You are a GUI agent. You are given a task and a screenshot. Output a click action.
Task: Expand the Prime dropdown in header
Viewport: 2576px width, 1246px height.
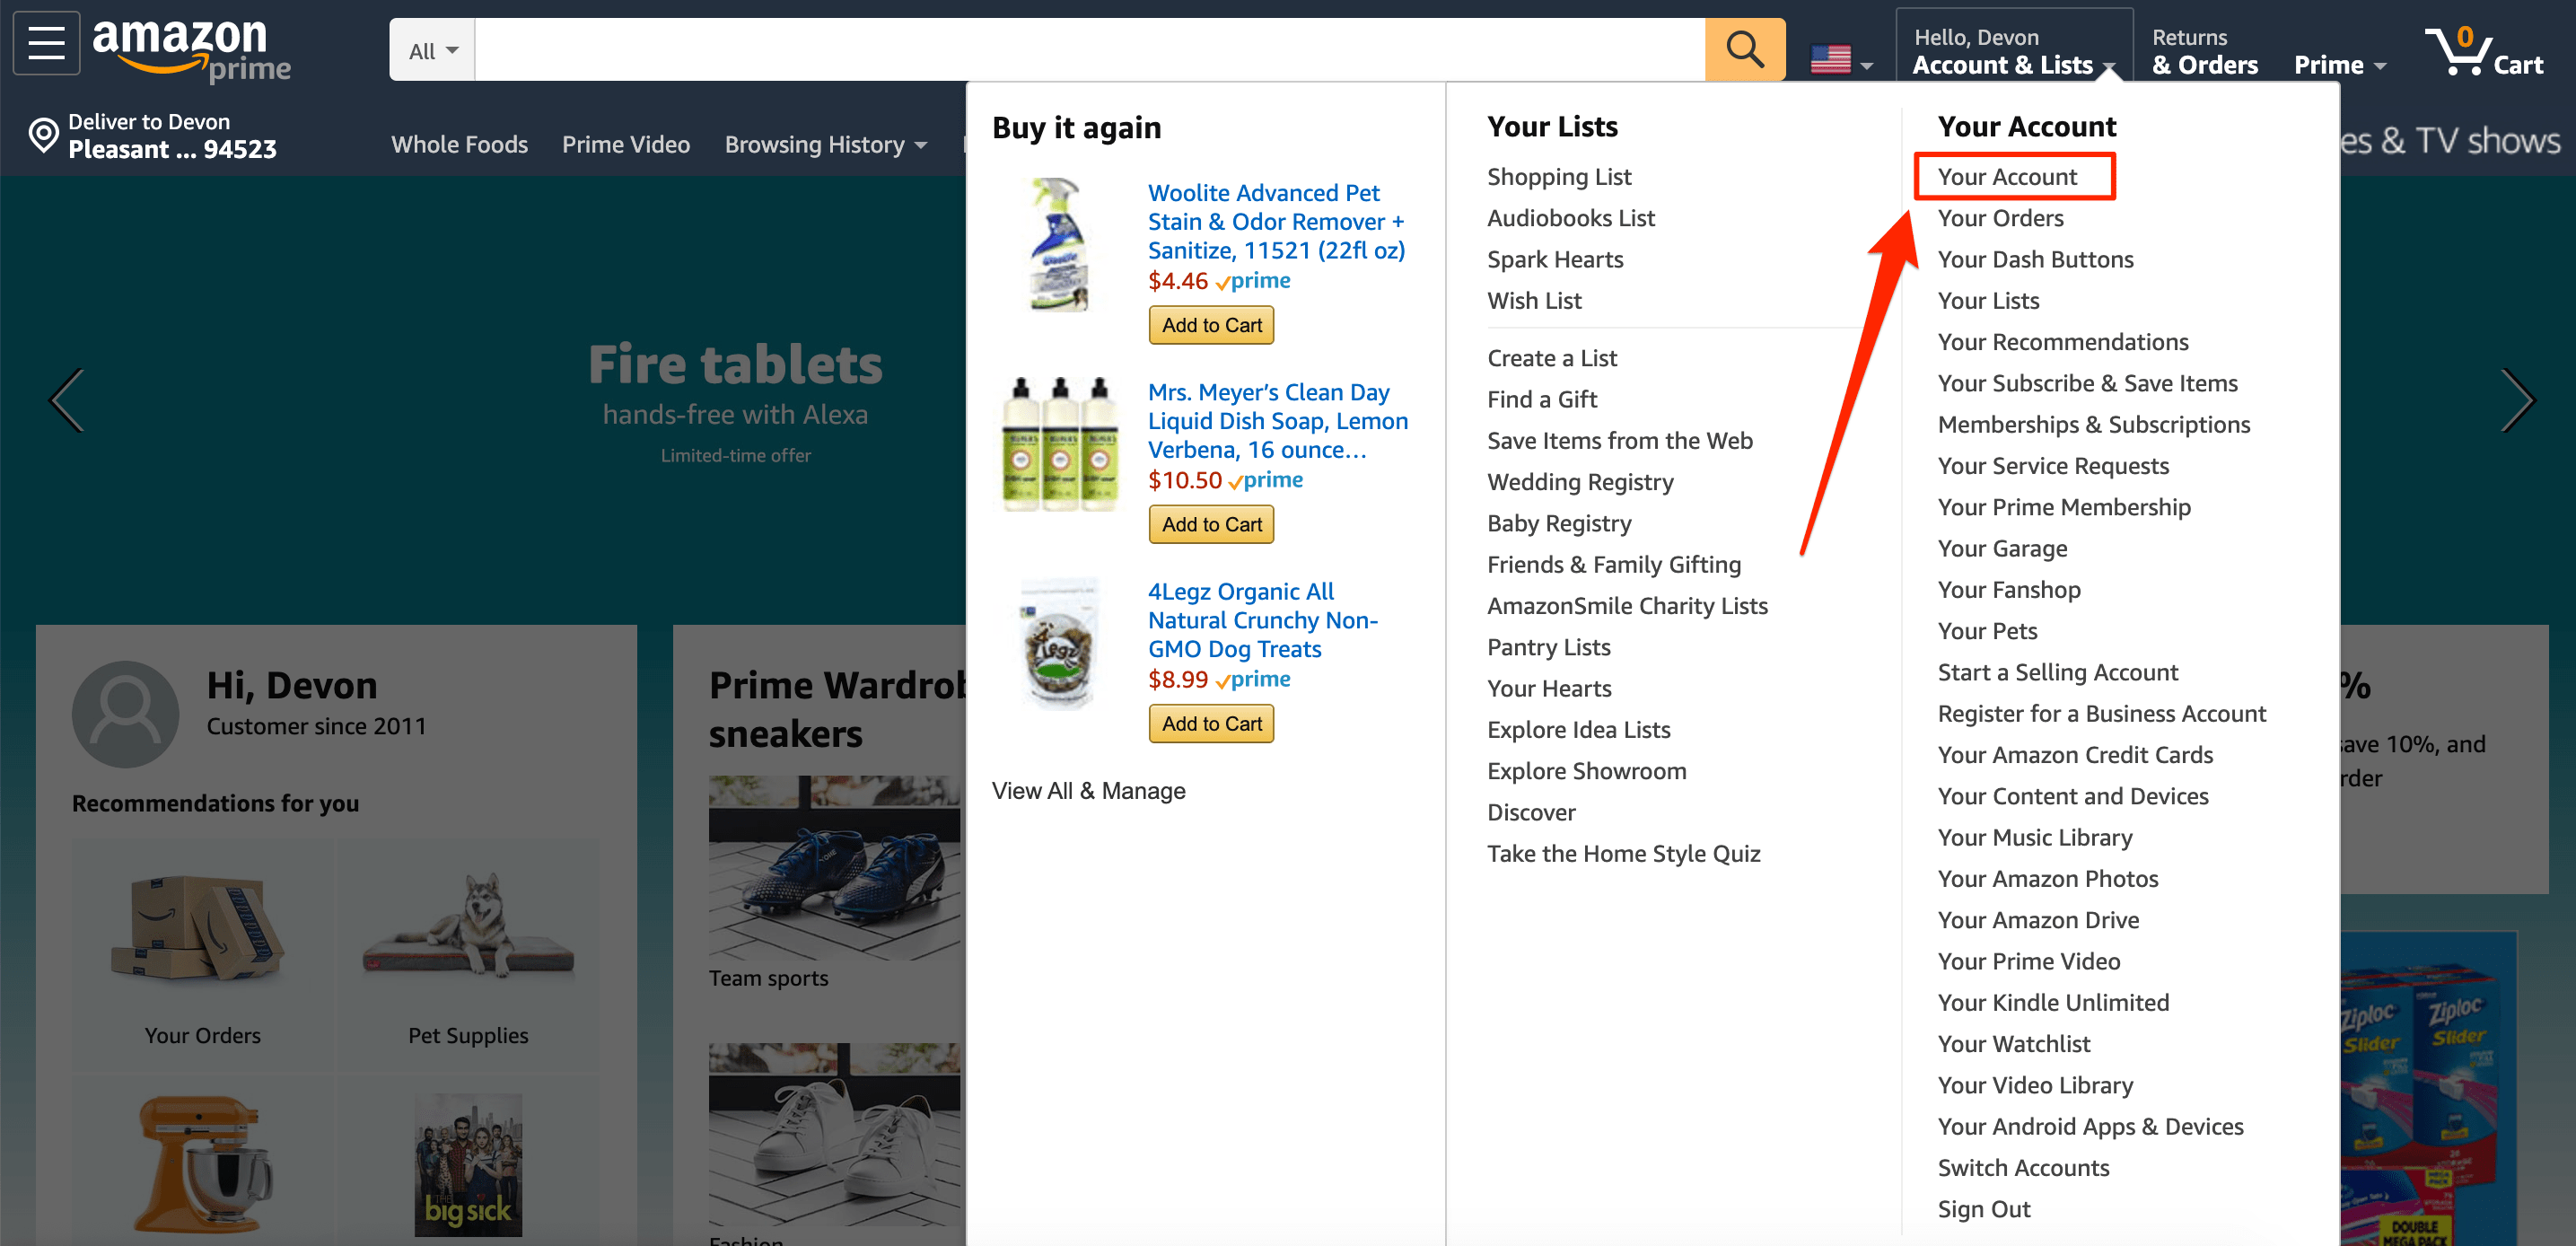coord(2339,65)
